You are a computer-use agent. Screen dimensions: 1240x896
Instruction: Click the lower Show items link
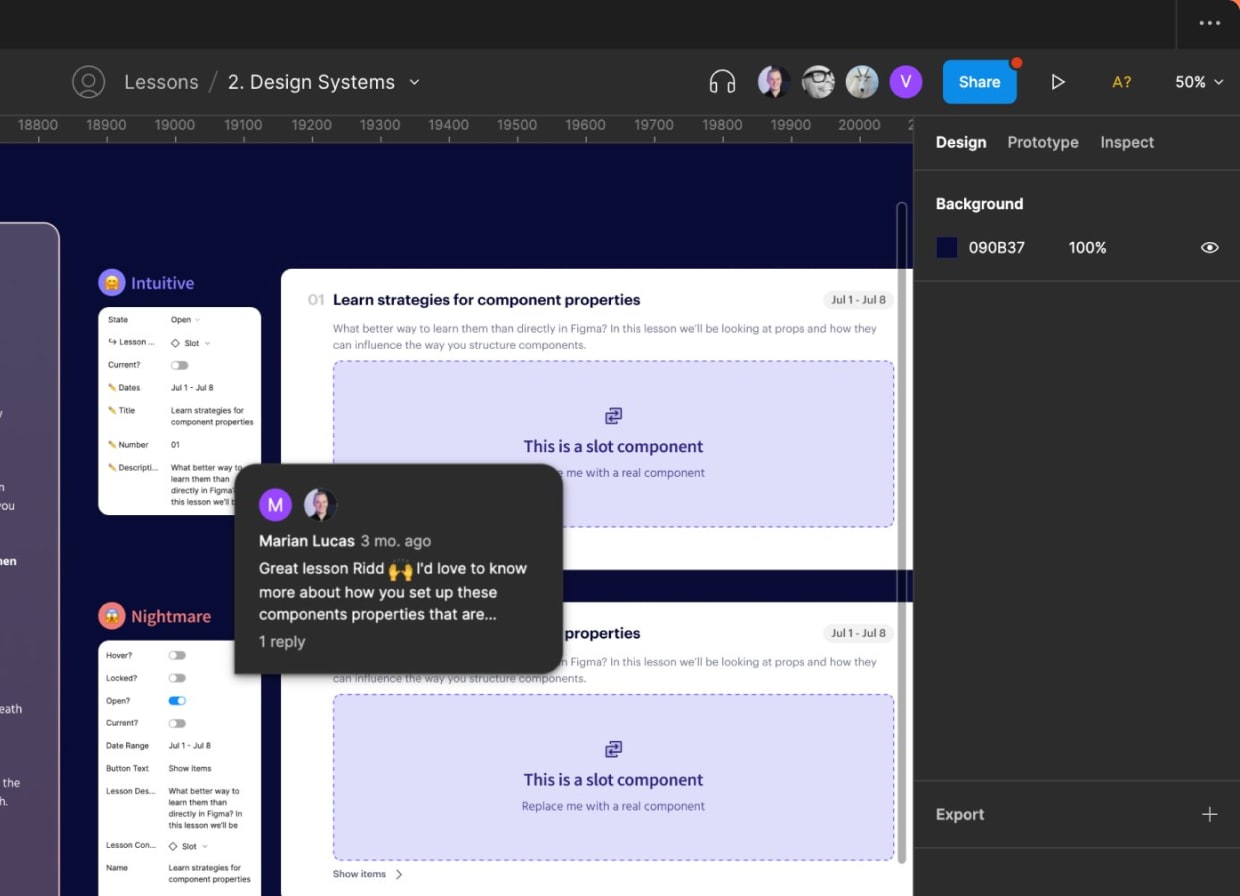pyautogui.click(x=359, y=874)
